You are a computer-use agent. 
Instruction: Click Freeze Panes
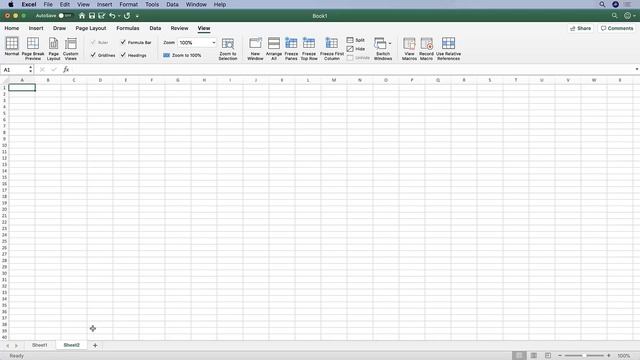(291, 48)
